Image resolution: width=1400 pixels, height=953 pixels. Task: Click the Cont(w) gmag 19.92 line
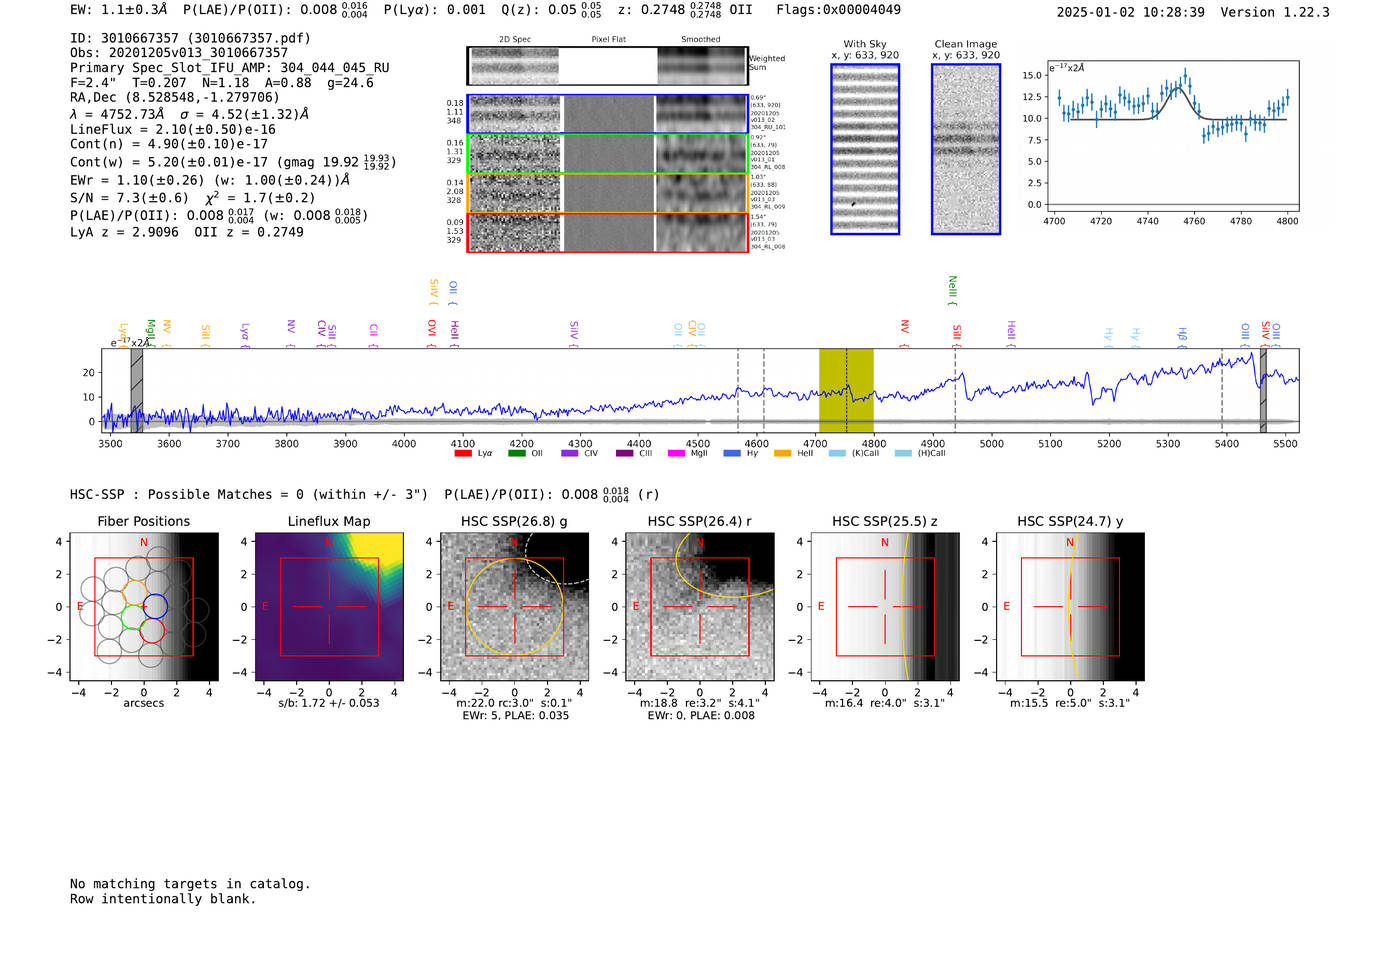(x=233, y=161)
